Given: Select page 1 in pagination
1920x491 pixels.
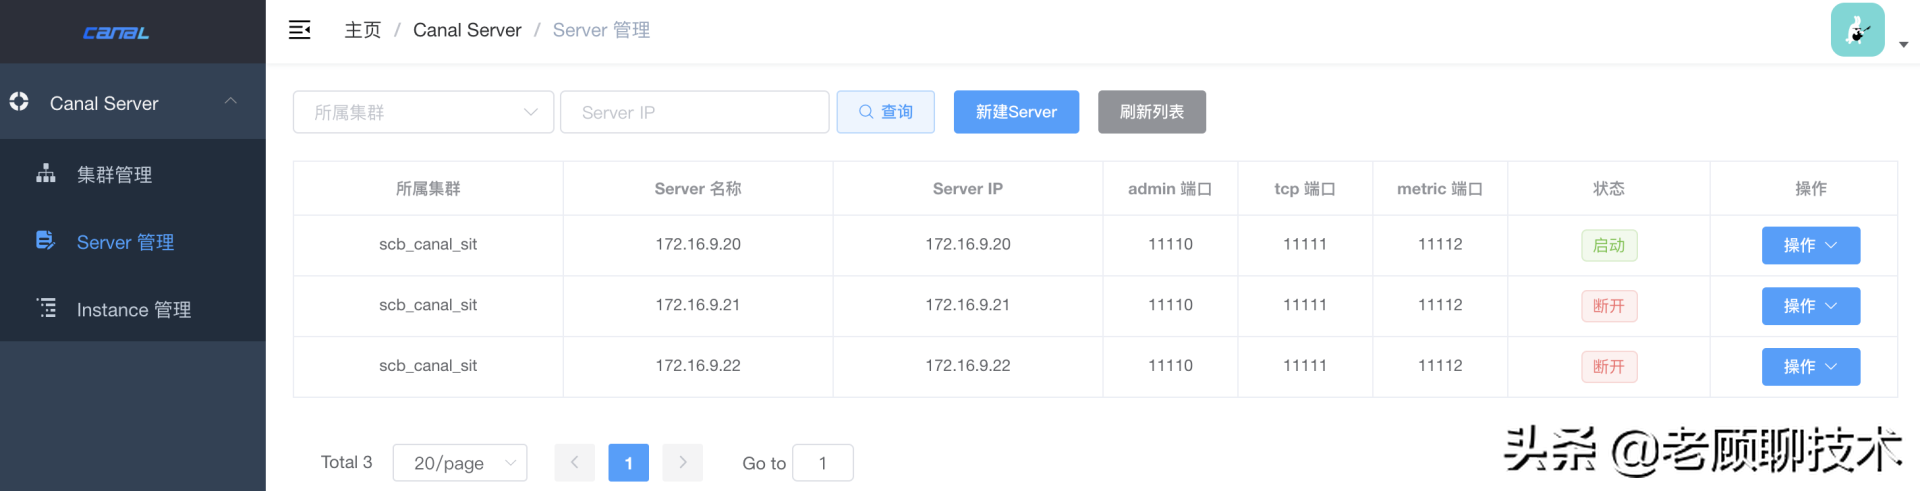Looking at the screenshot, I should pos(629,463).
